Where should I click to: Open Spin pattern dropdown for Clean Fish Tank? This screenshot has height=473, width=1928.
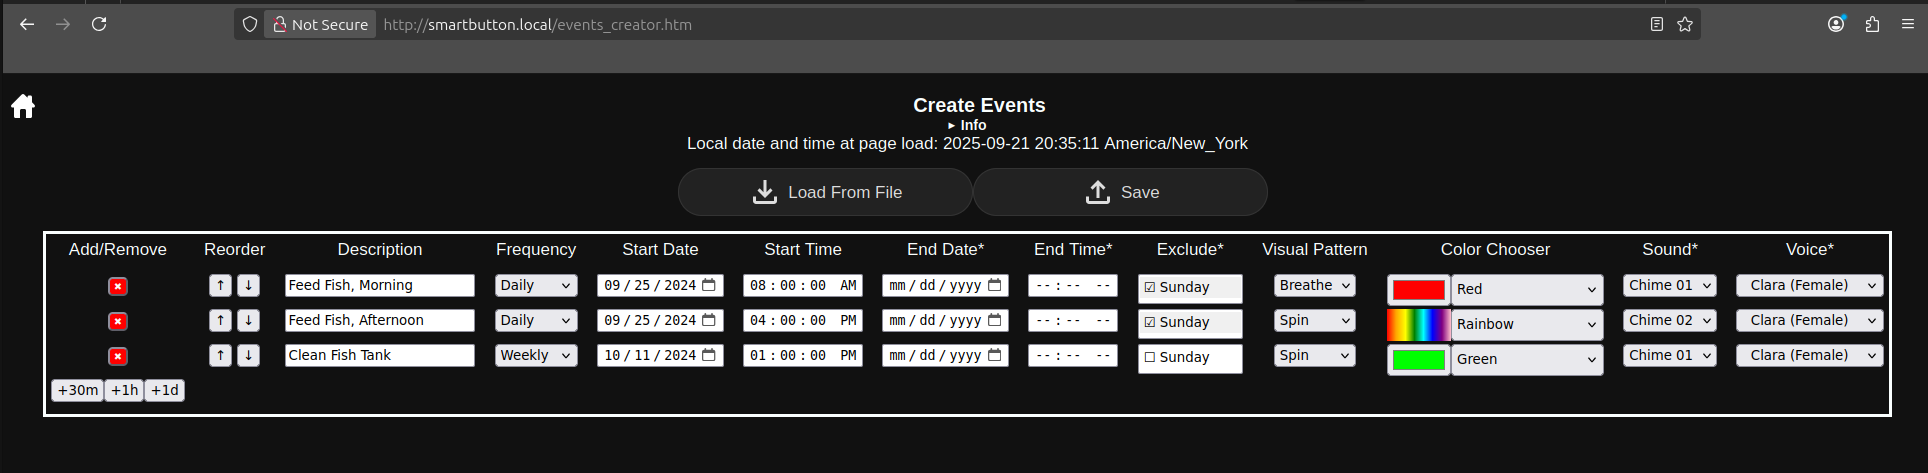pos(1315,355)
